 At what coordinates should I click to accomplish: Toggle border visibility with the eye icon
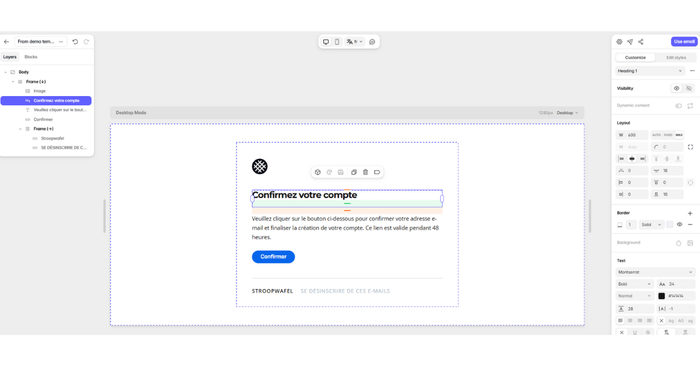point(679,225)
